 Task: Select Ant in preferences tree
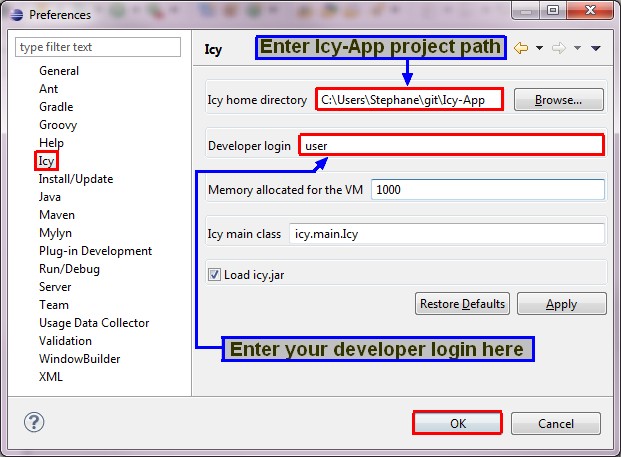[49, 89]
